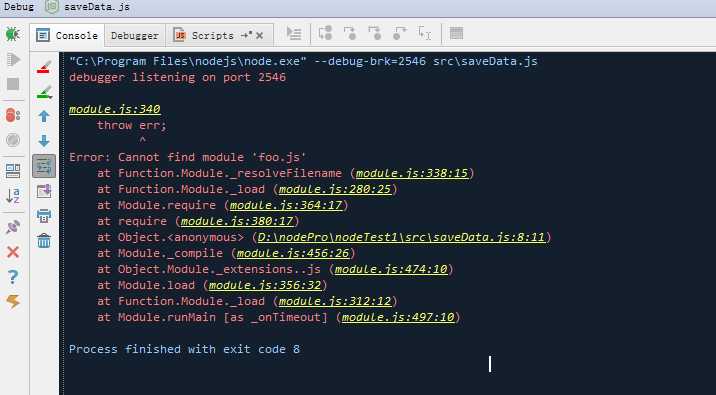716x395 pixels.
Task: Click the node.exe command line text
Action: point(303,61)
